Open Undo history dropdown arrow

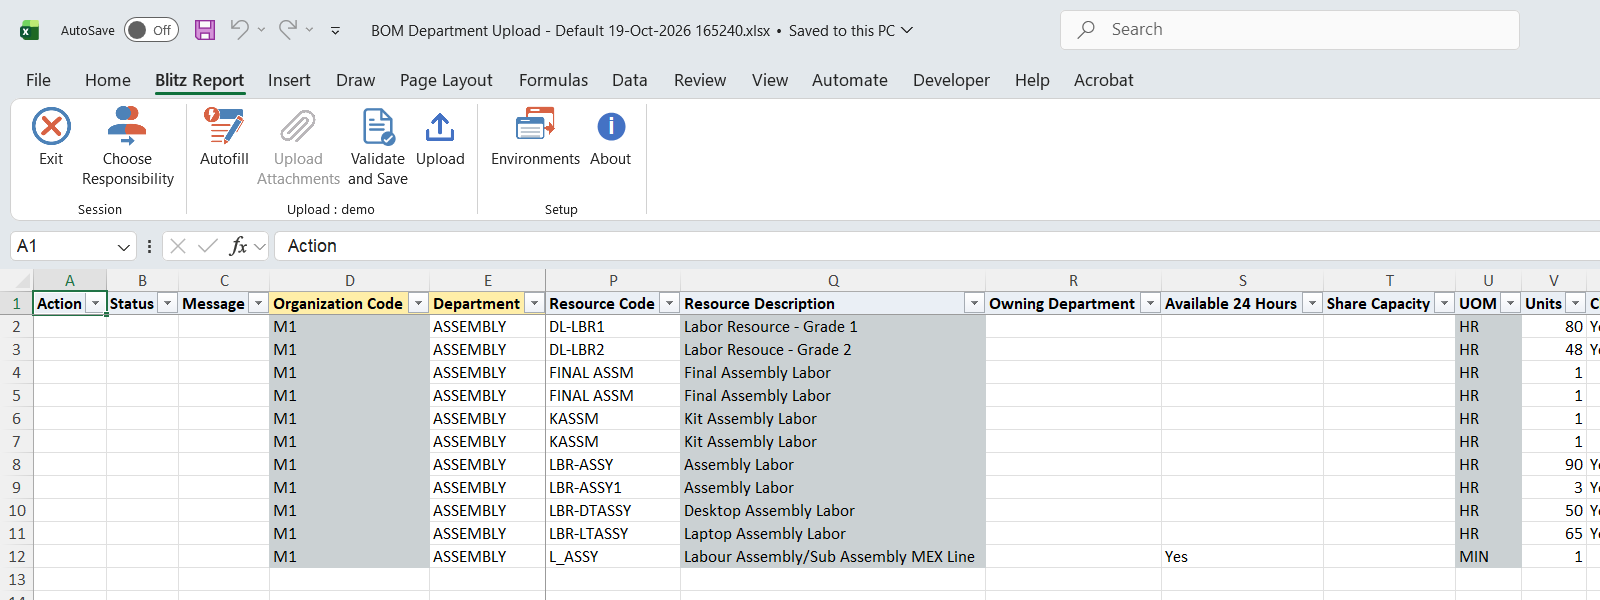pos(261,30)
